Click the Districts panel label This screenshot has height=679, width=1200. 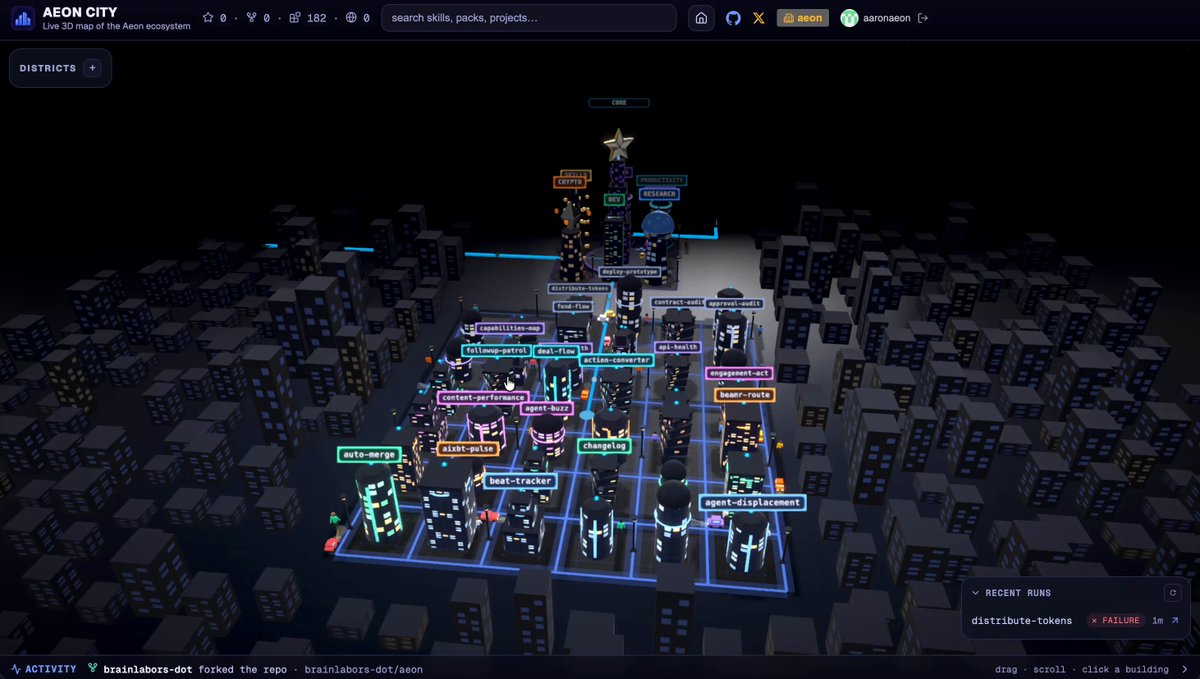click(47, 68)
